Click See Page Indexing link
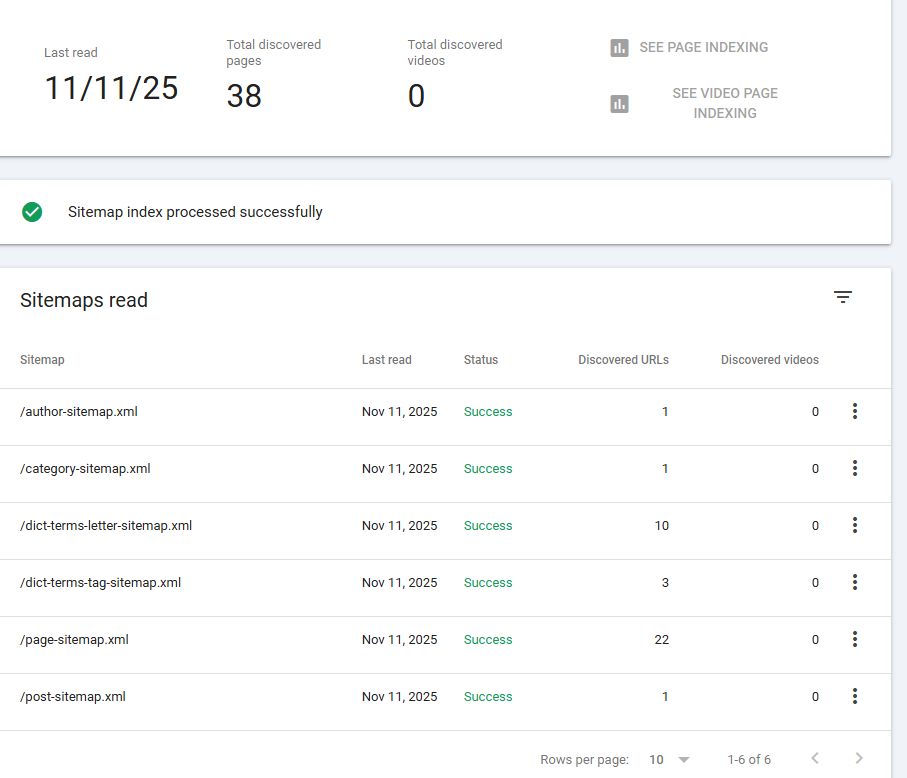Screen dimensions: 907x778 point(703,48)
